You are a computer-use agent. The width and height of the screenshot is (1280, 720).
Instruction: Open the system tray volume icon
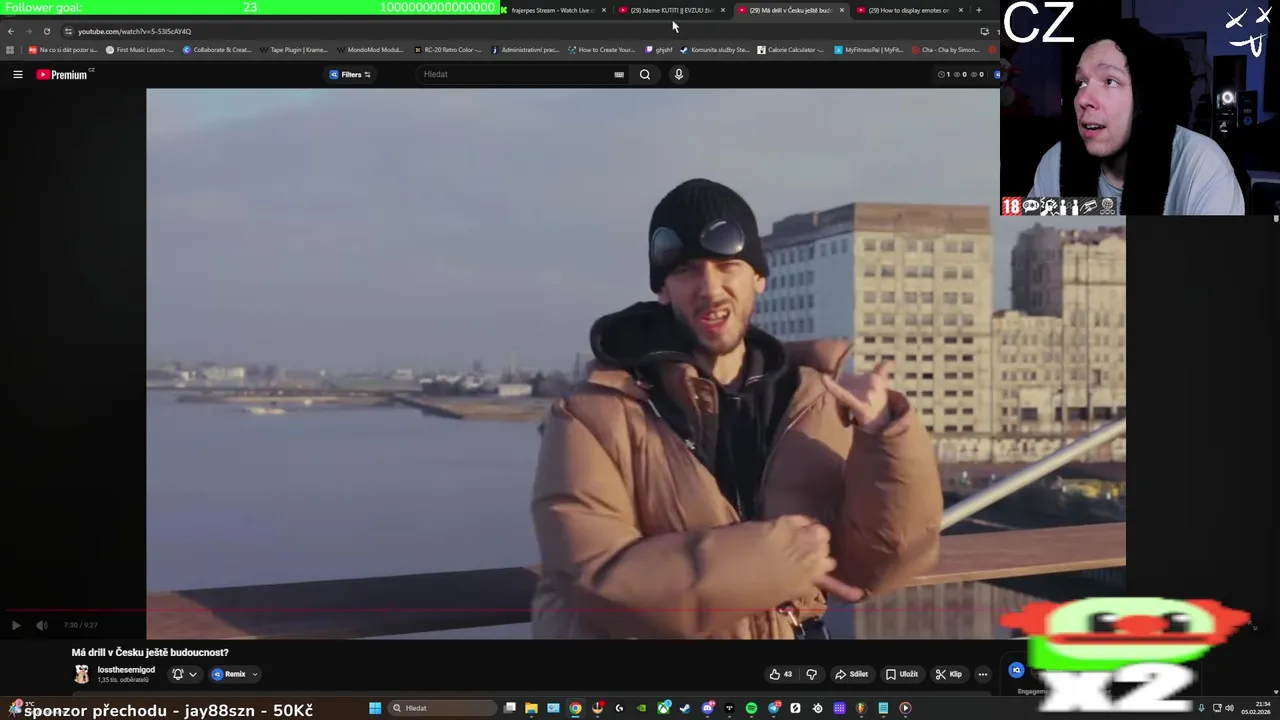(1229, 708)
